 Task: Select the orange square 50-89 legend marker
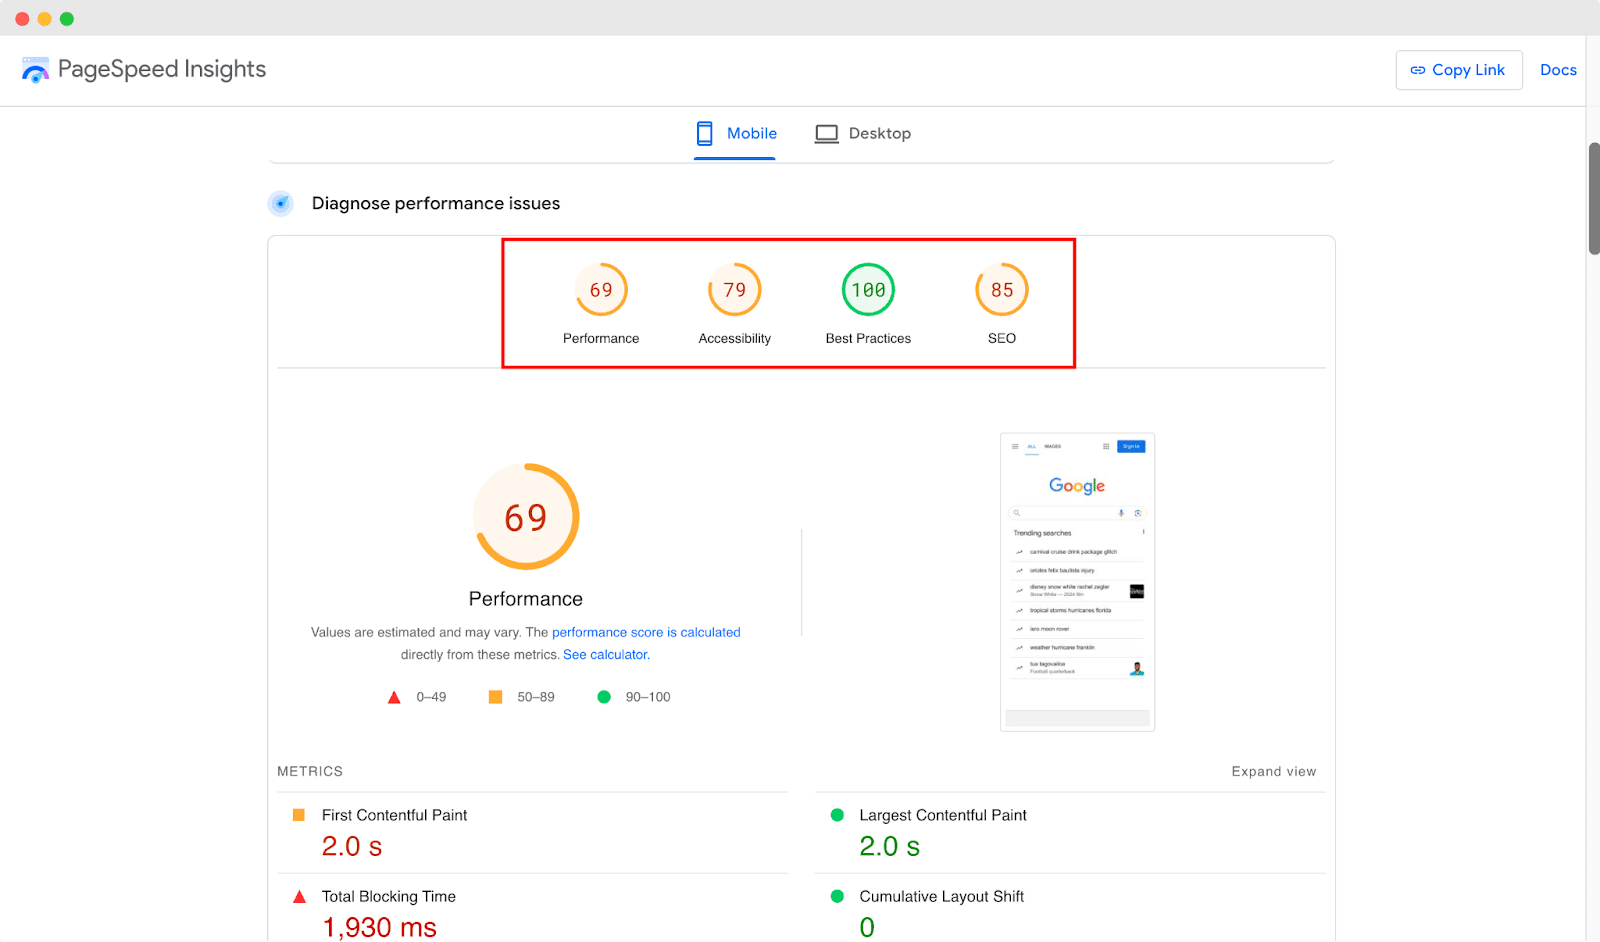point(496,696)
